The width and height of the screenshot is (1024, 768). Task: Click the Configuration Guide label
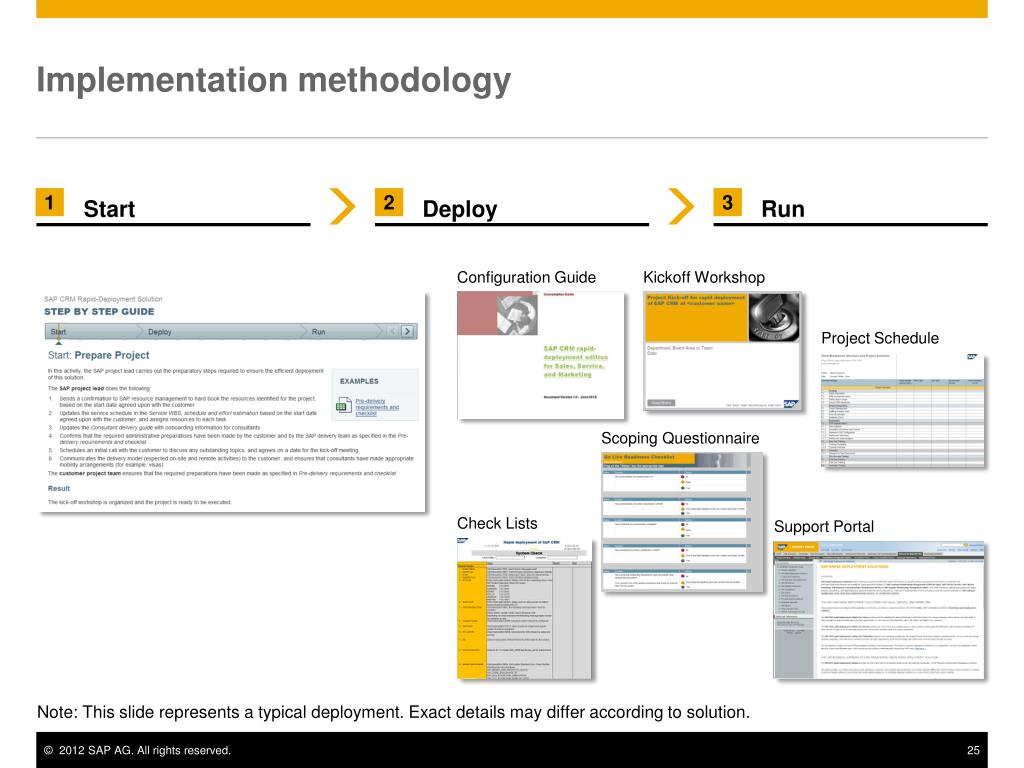coord(526,278)
